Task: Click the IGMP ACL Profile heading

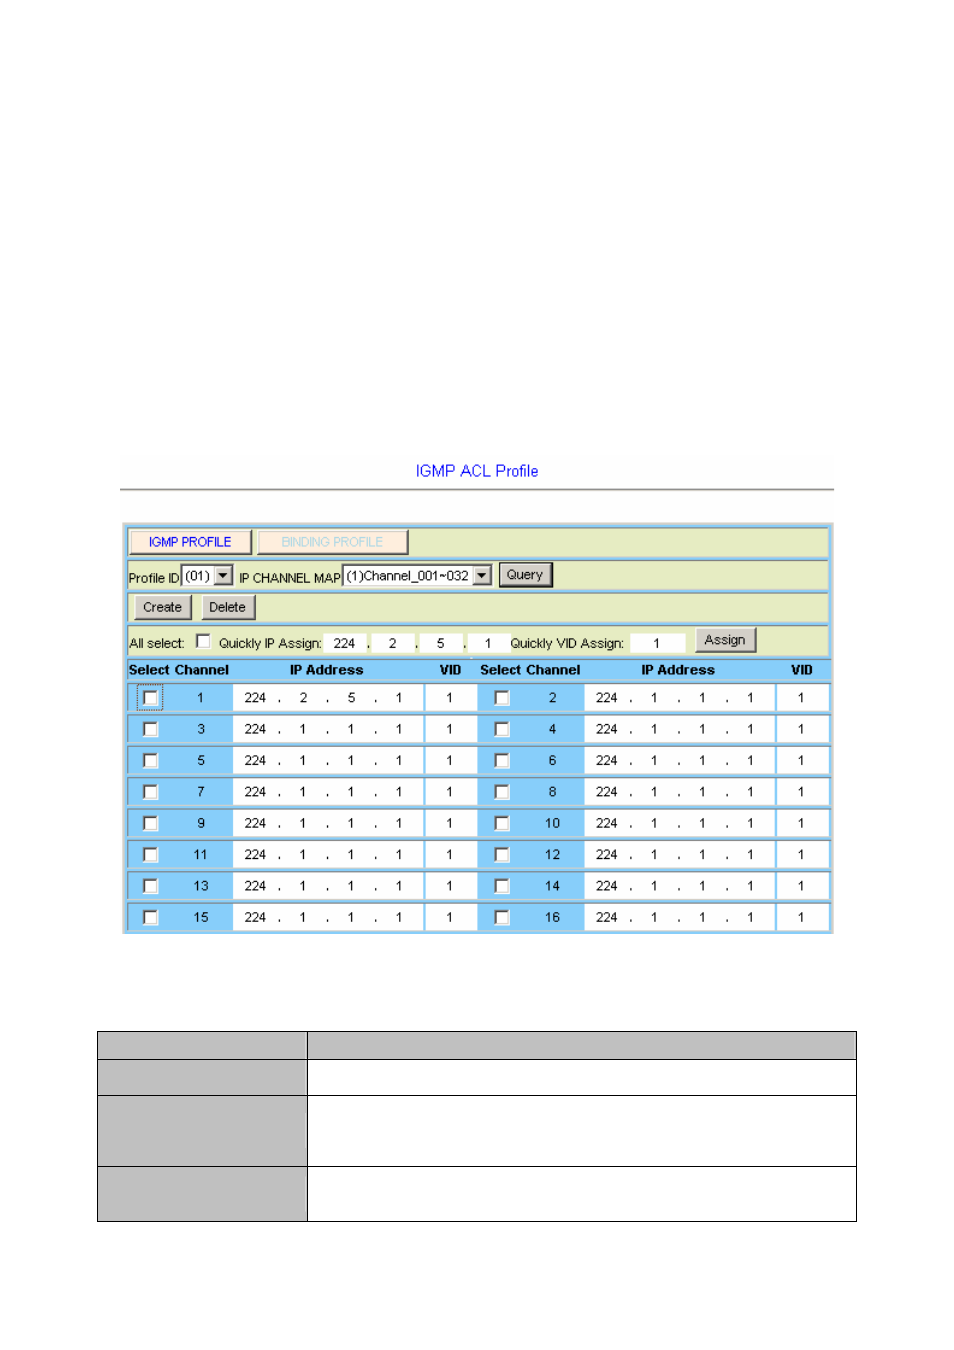Action: [x=477, y=471]
